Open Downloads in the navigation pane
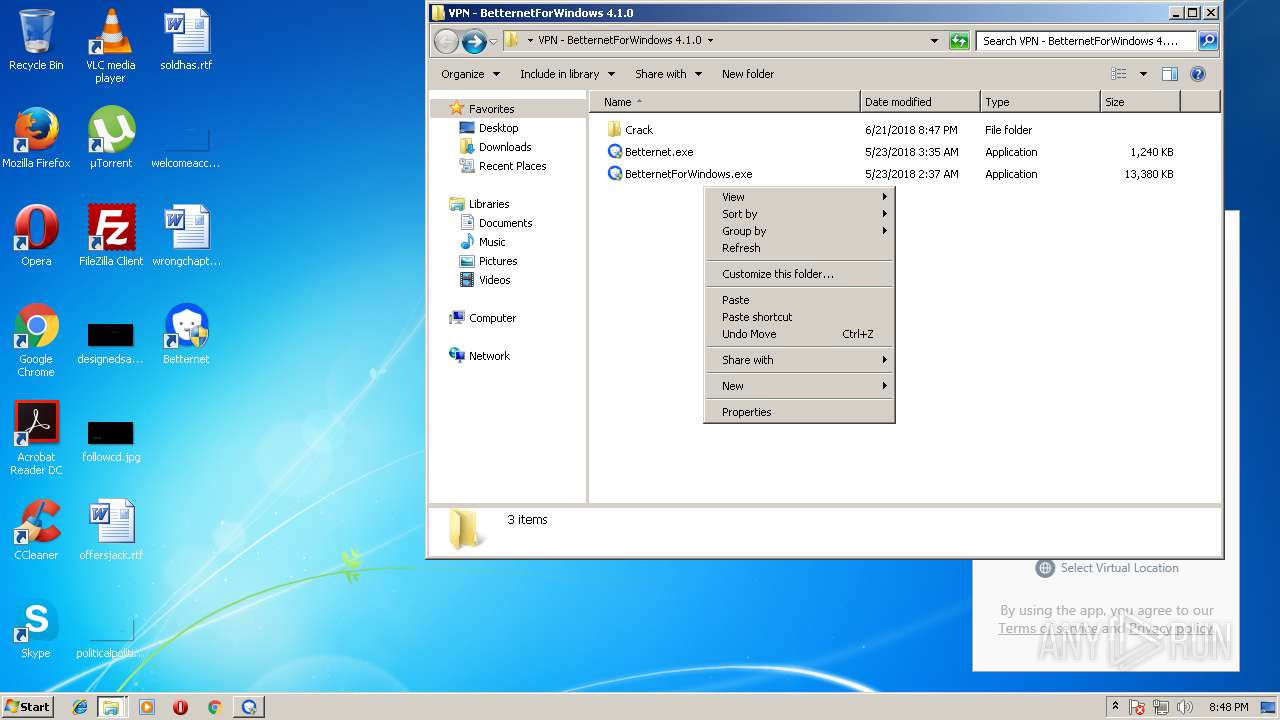Viewport: 1280px width, 720px height. [495, 147]
